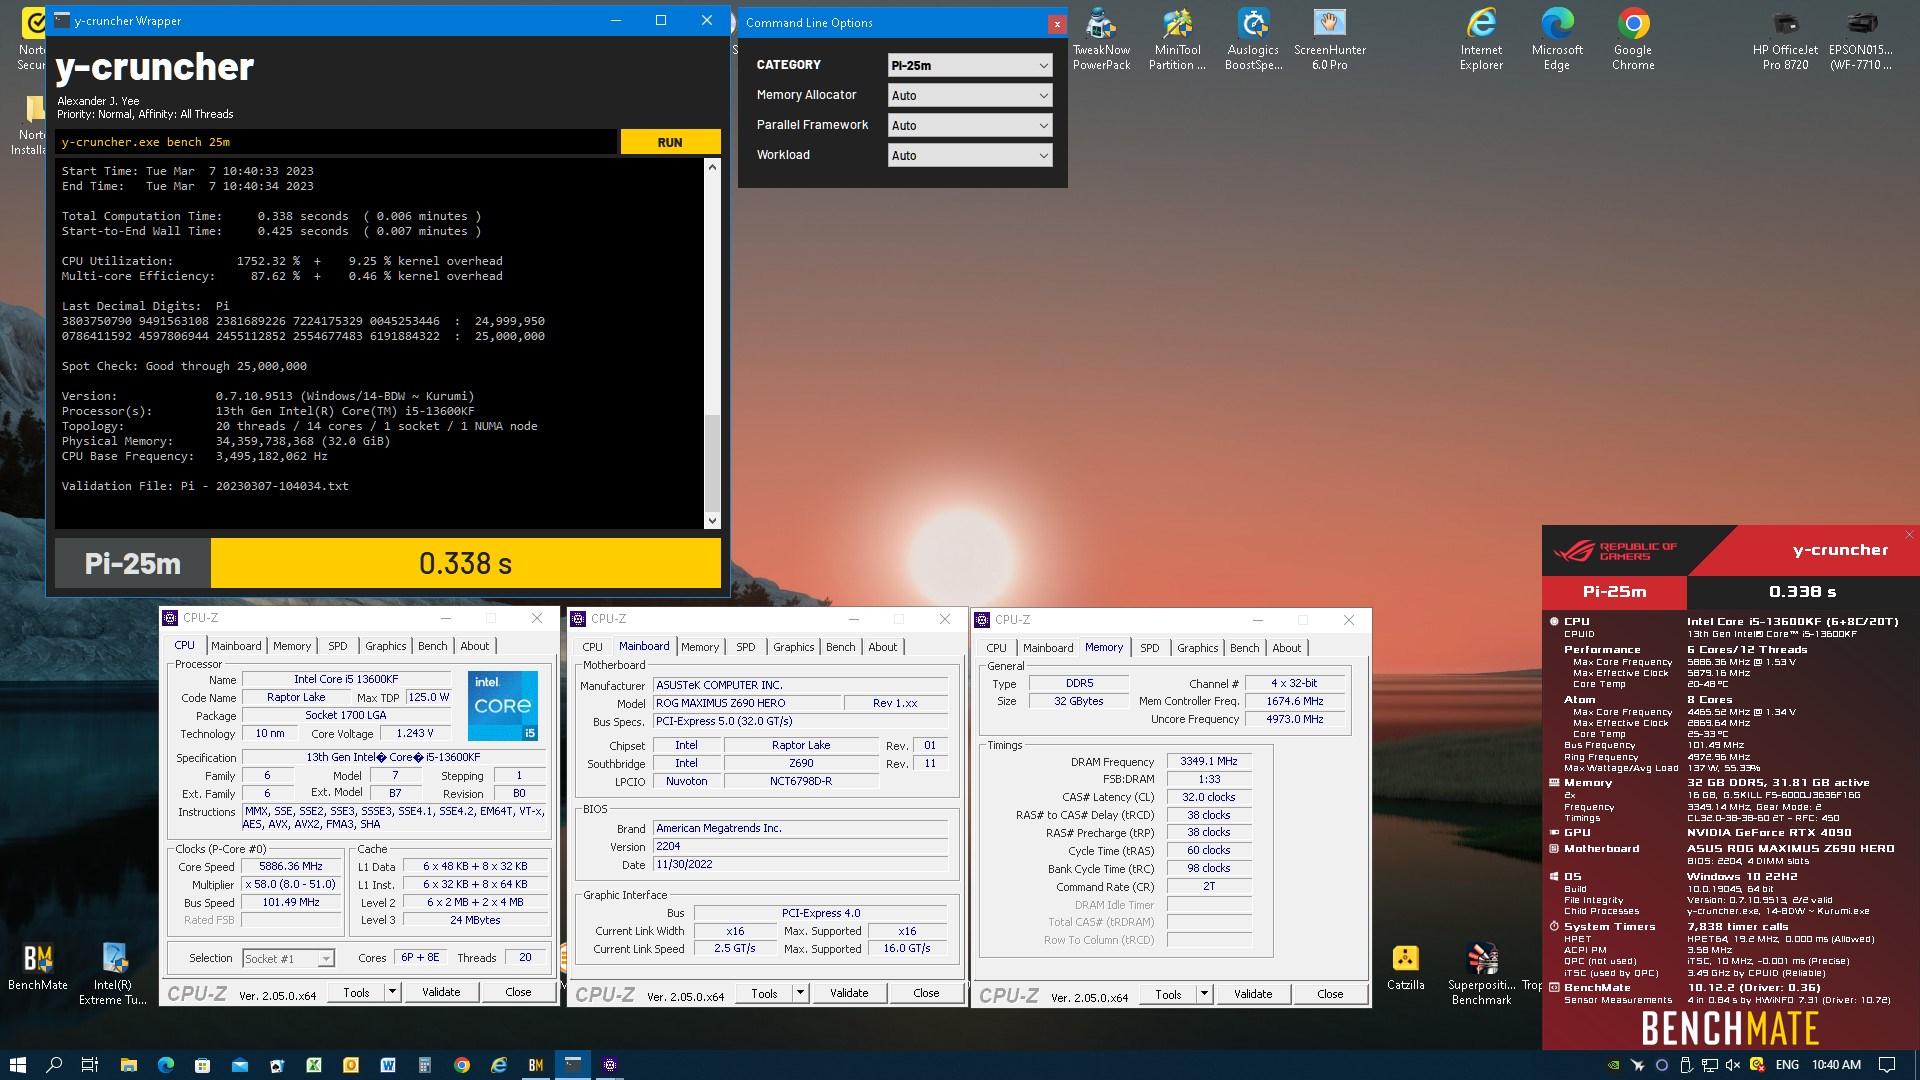Viewport: 1920px width, 1080px height.
Task: Open Auslogics BoostSpeed desktop shortcut
Action: (x=1253, y=40)
